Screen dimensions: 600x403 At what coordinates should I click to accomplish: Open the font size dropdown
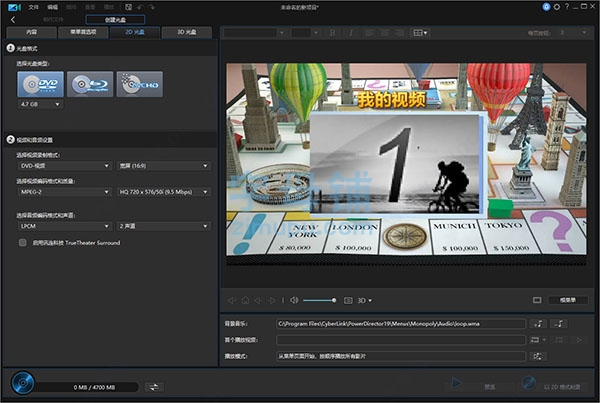(x=305, y=33)
